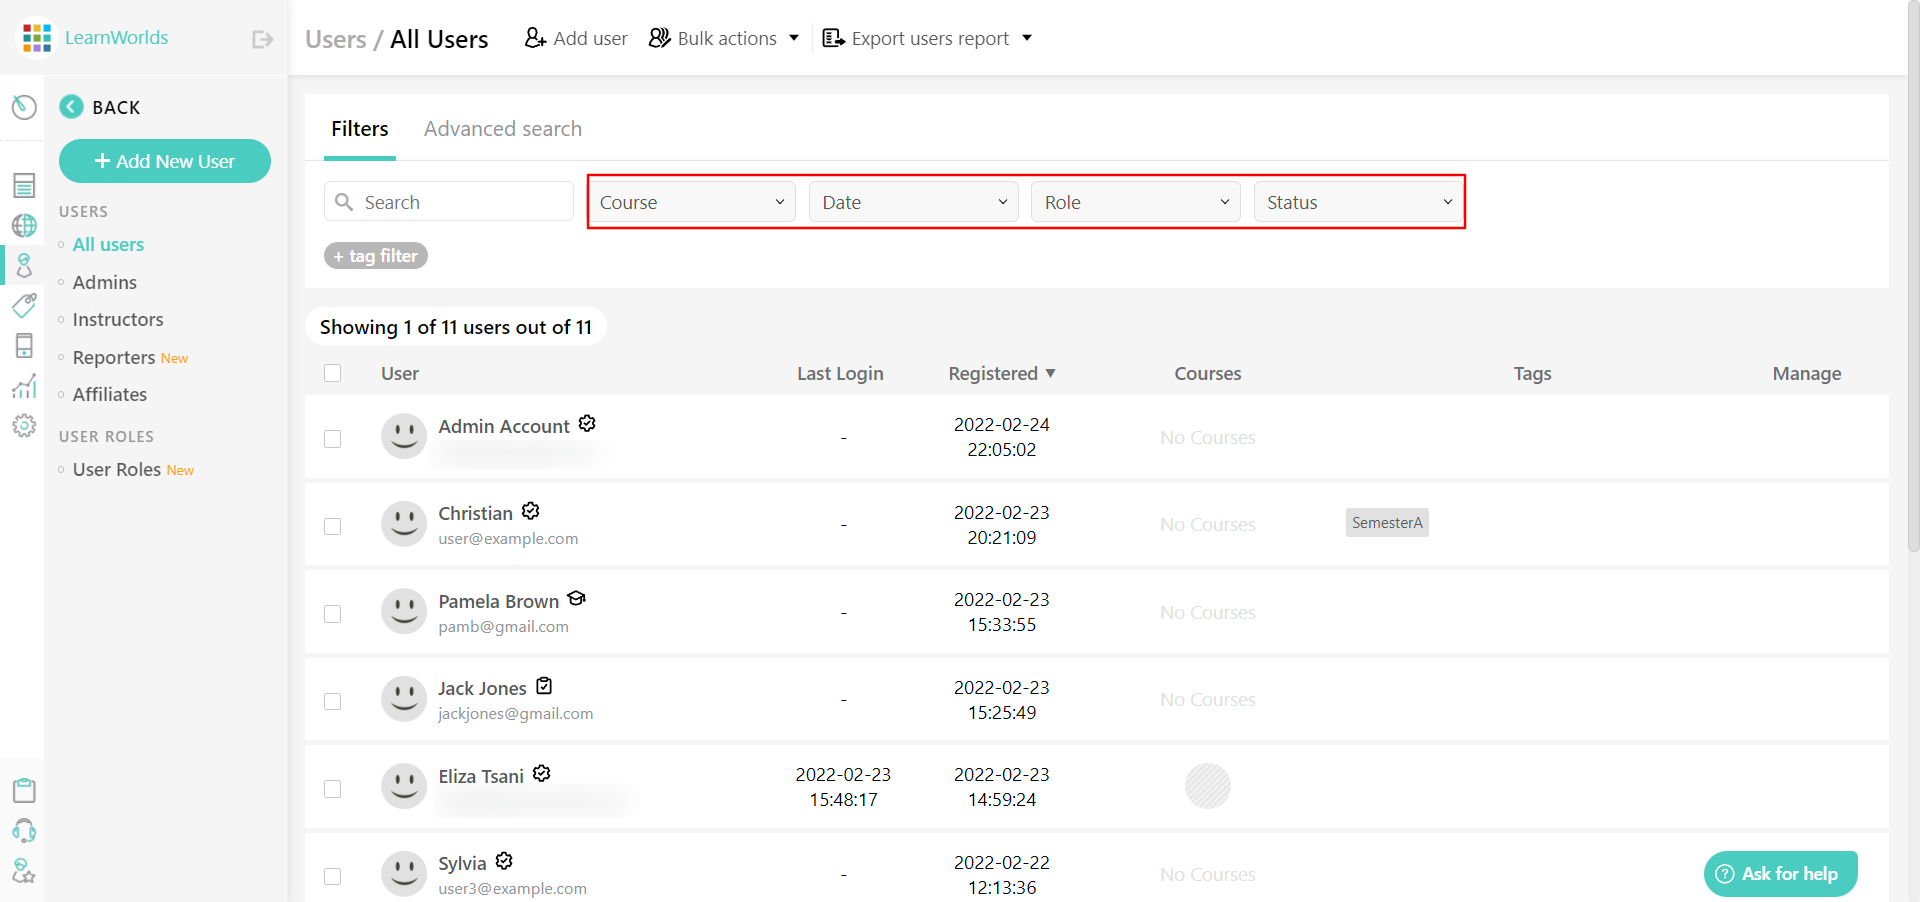Open the clipboard icon near the bottom sidebar
The height and width of the screenshot is (902, 1920).
click(24, 790)
